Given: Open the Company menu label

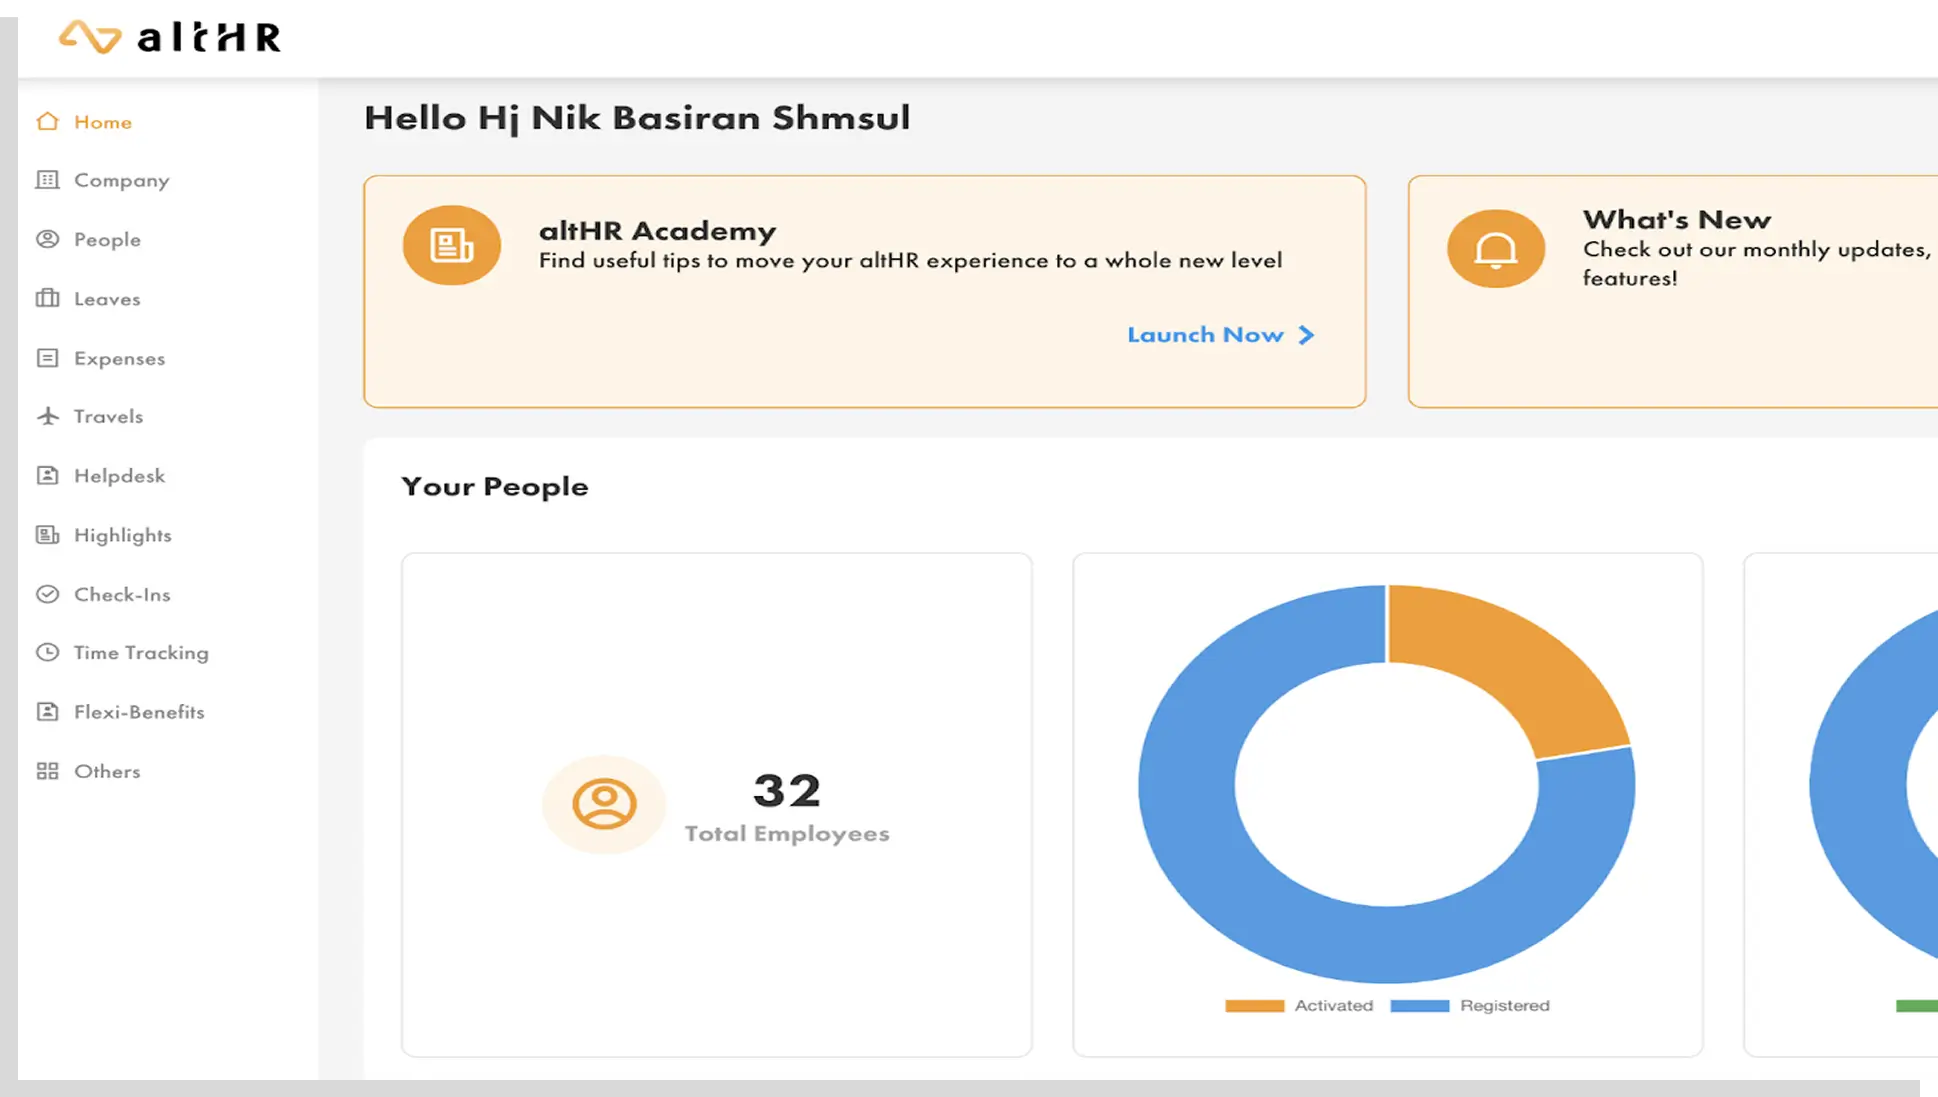Looking at the screenshot, I should [122, 180].
